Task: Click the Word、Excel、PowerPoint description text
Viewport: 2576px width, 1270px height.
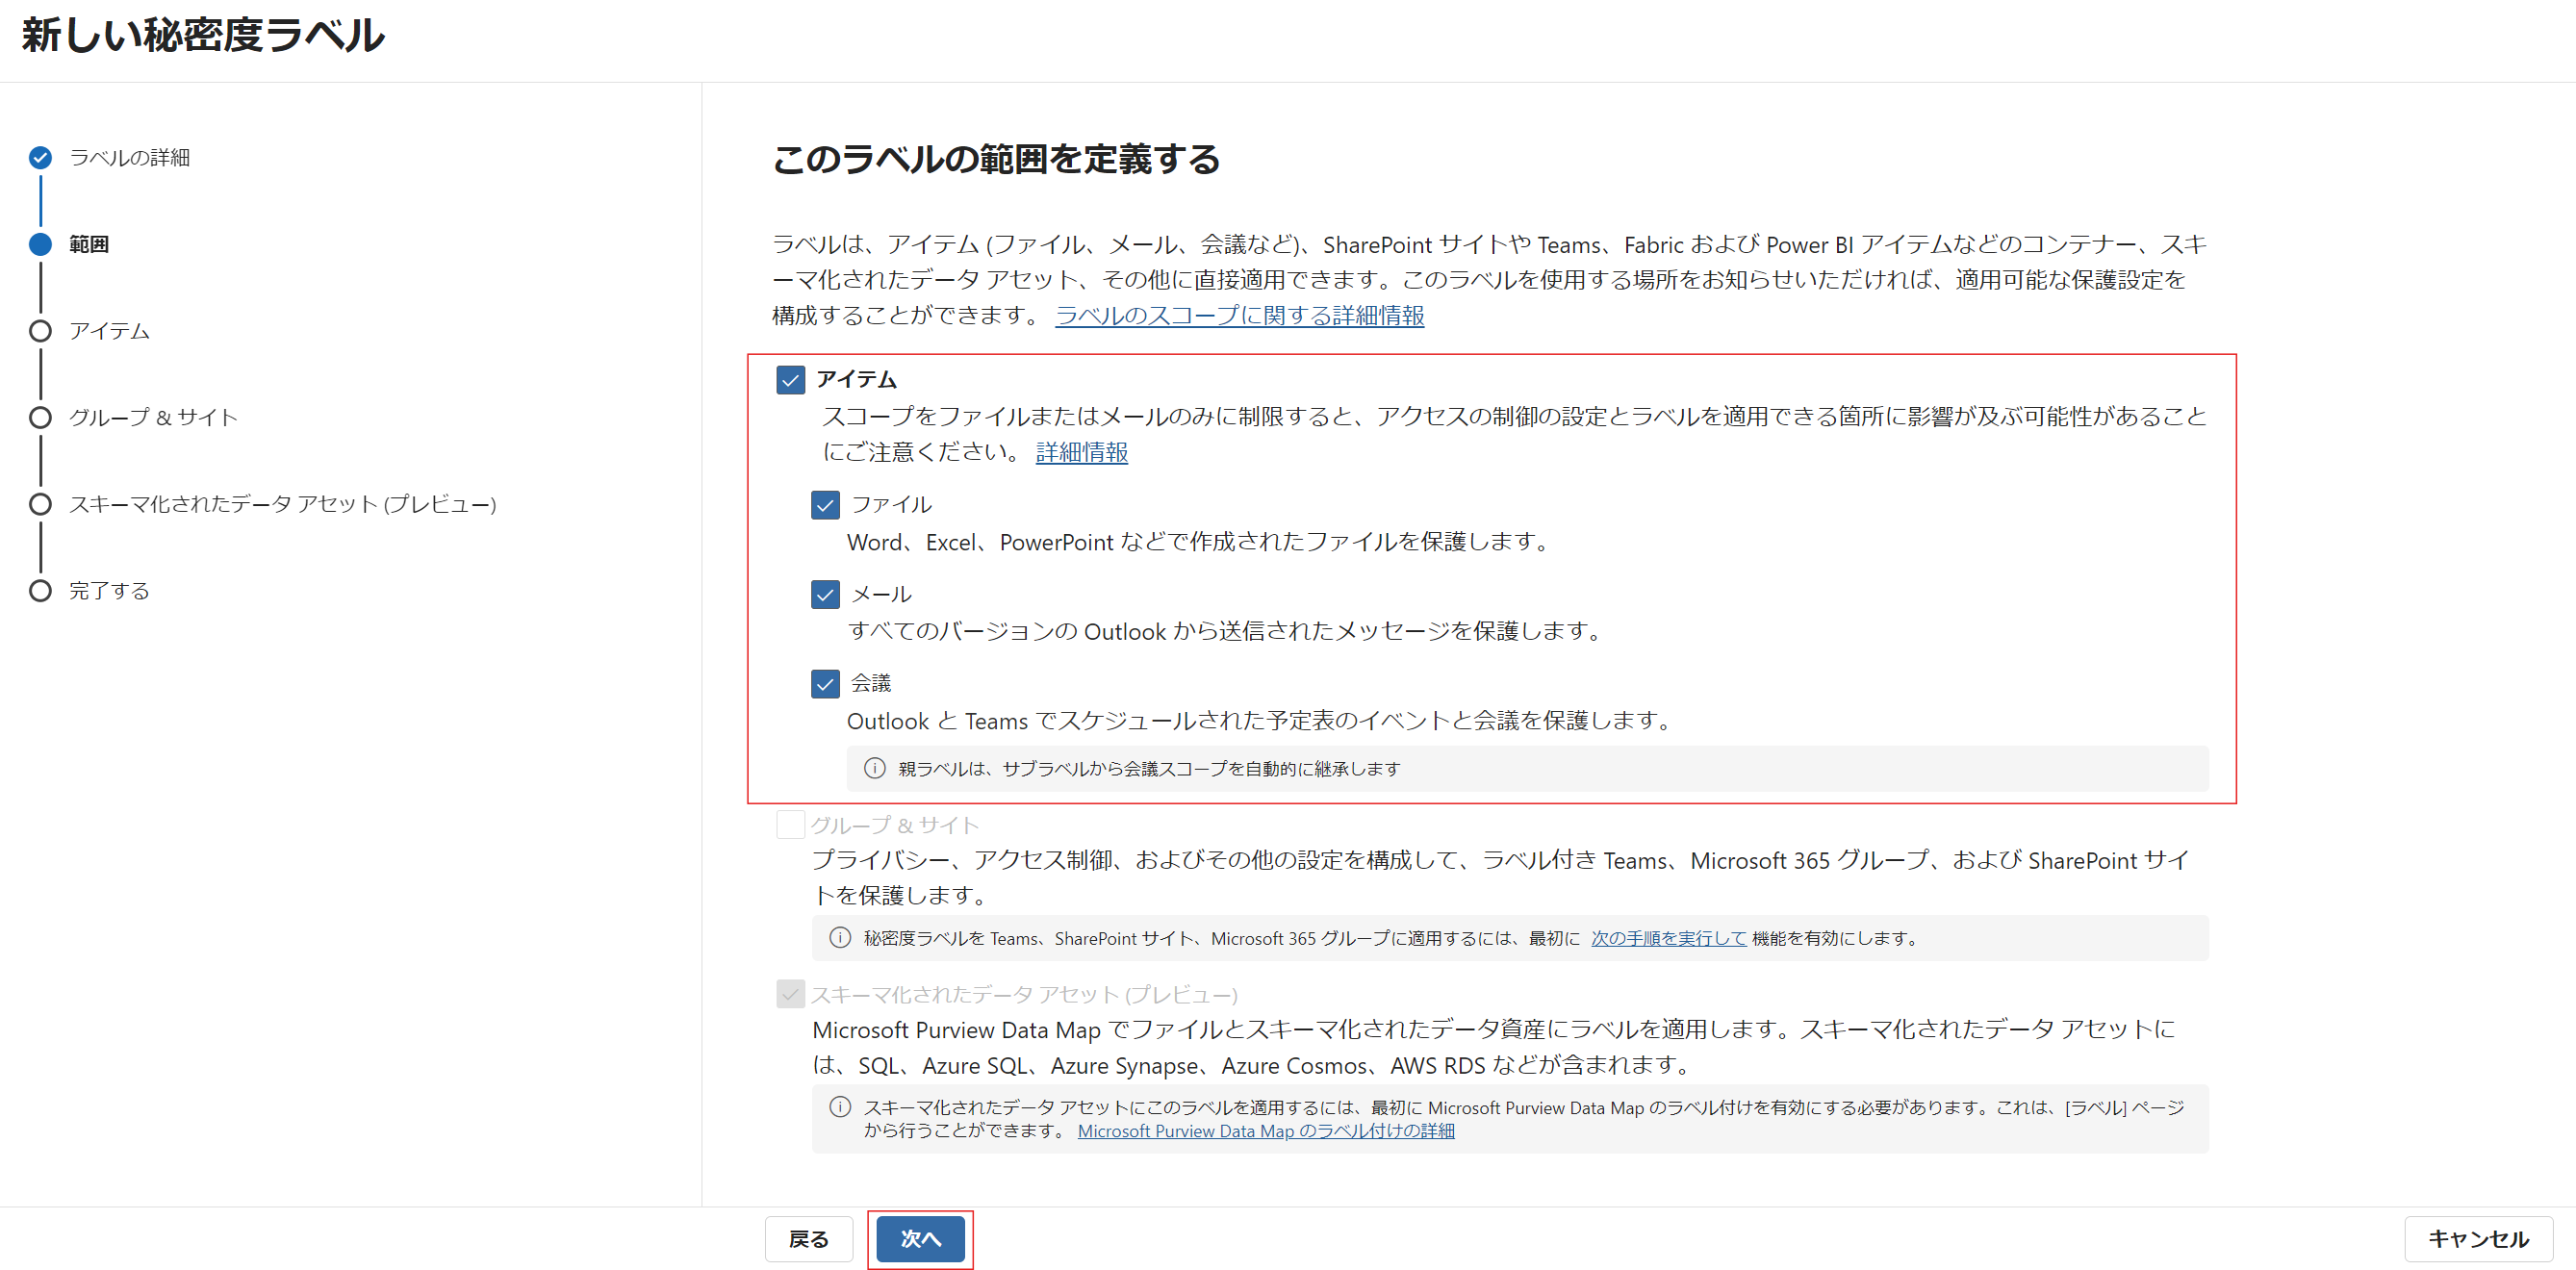Action: click(x=1199, y=542)
